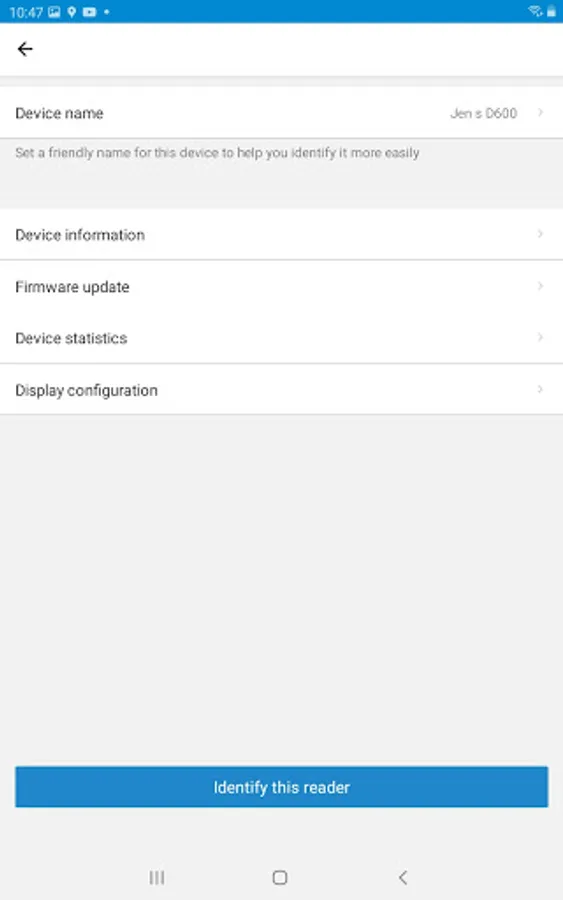Click the Identify this reader button
Screen dimensions: 563x900
point(281,787)
